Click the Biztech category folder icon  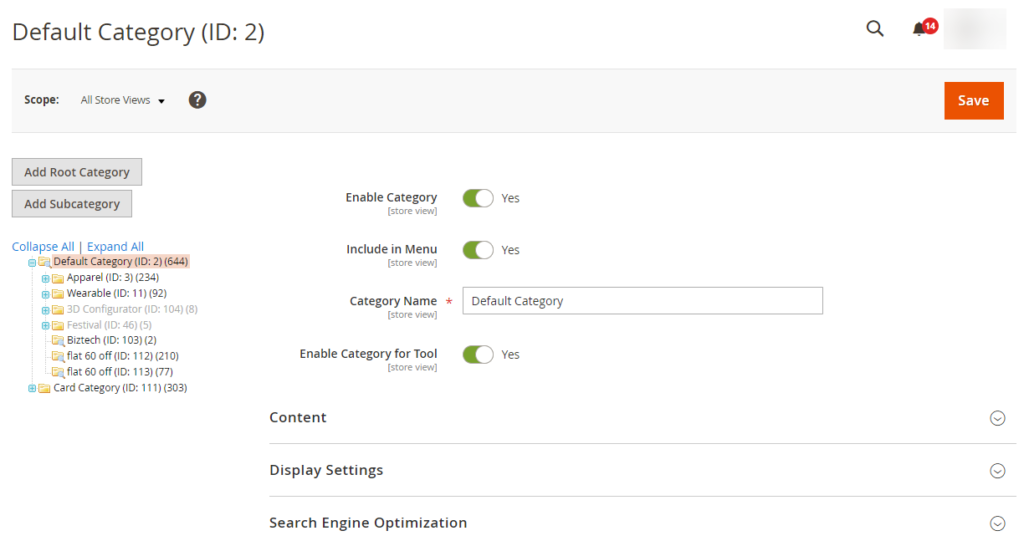[x=58, y=340]
